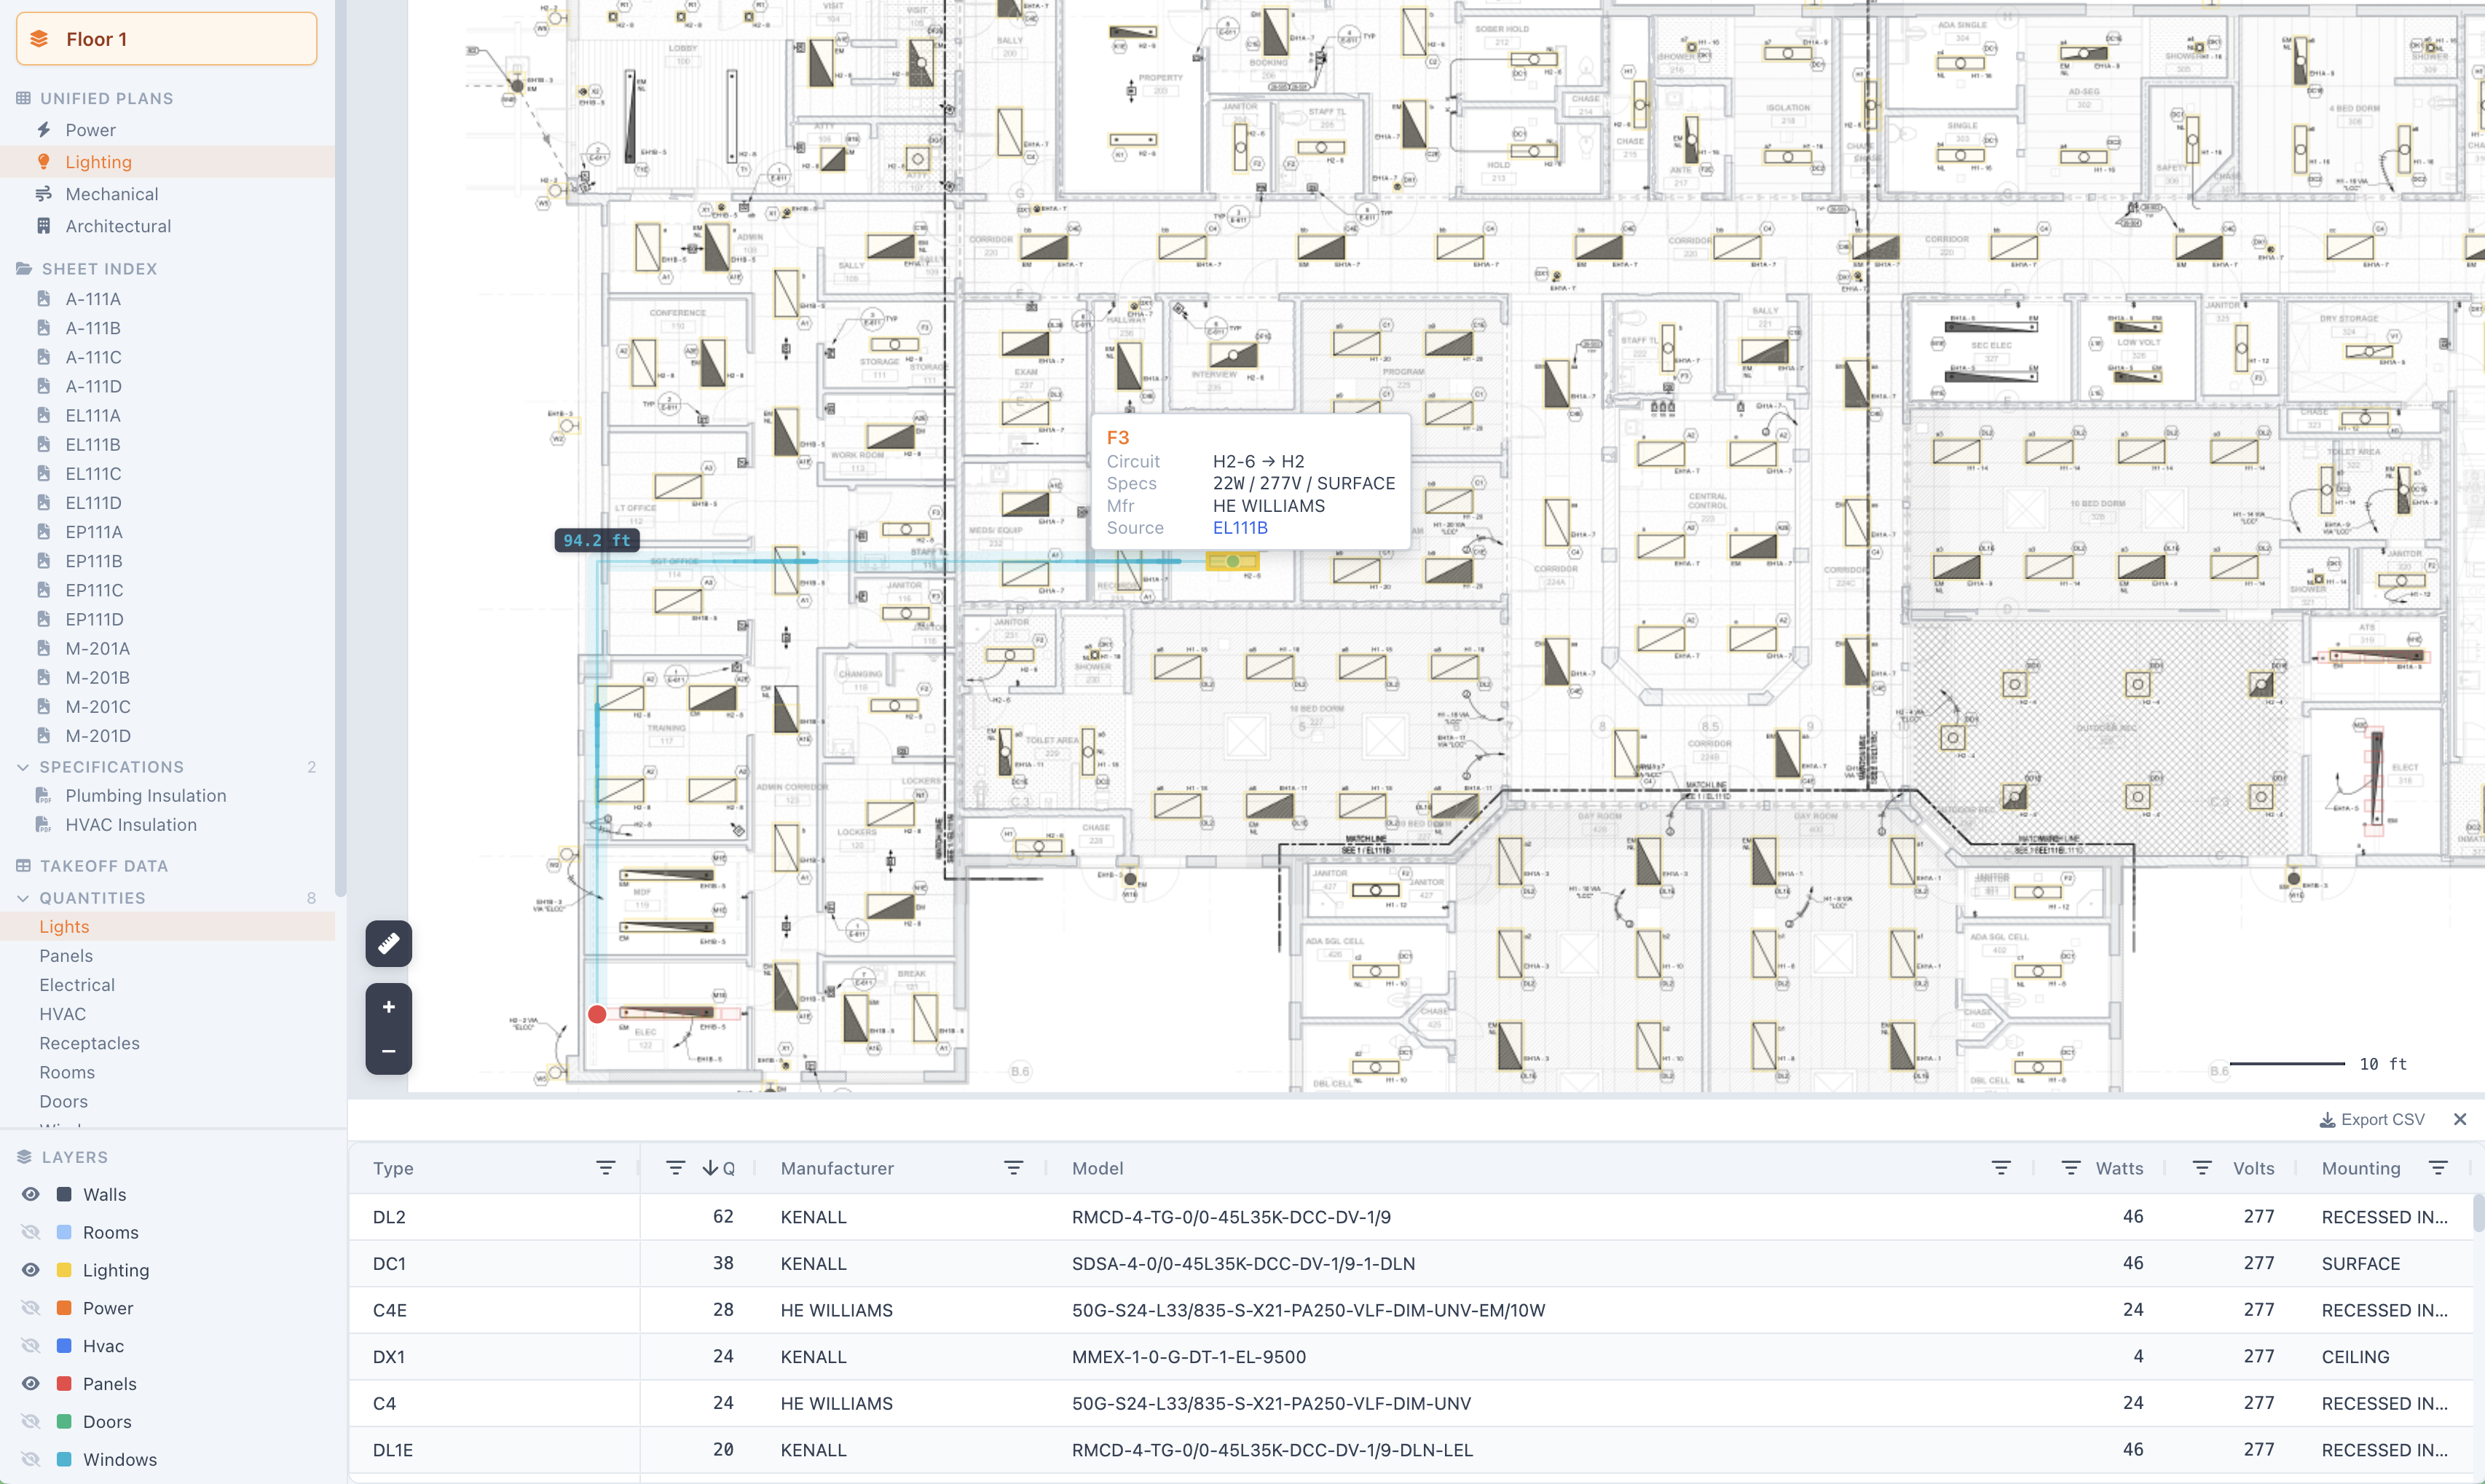This screenshot has height=1484, width=2485.
Task: Click the Type column filter icon
Action: tap(605, 1168)
